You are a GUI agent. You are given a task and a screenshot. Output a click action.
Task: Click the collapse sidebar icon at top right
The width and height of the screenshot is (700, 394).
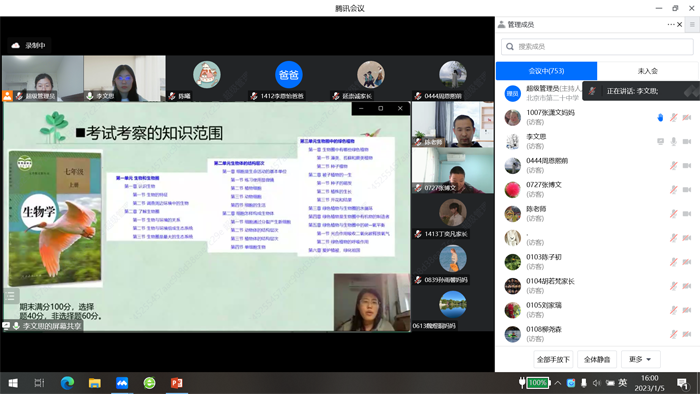[x=692, y=25]
